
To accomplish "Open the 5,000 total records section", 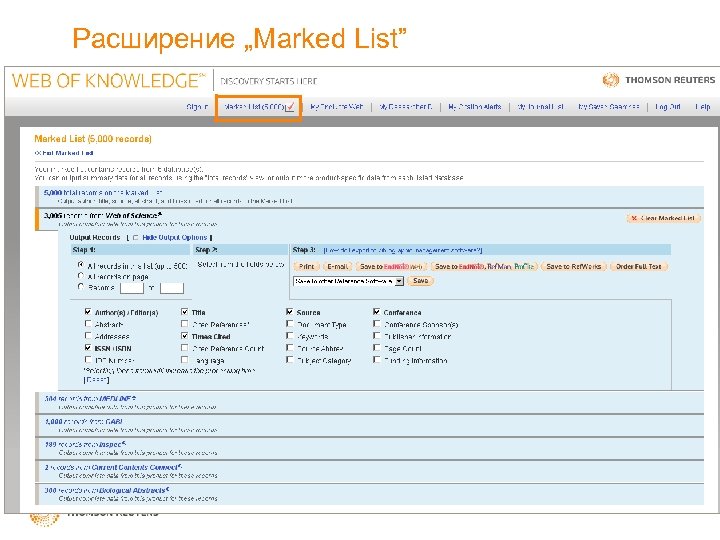I will pyautogui.click(x=103, y=193).
